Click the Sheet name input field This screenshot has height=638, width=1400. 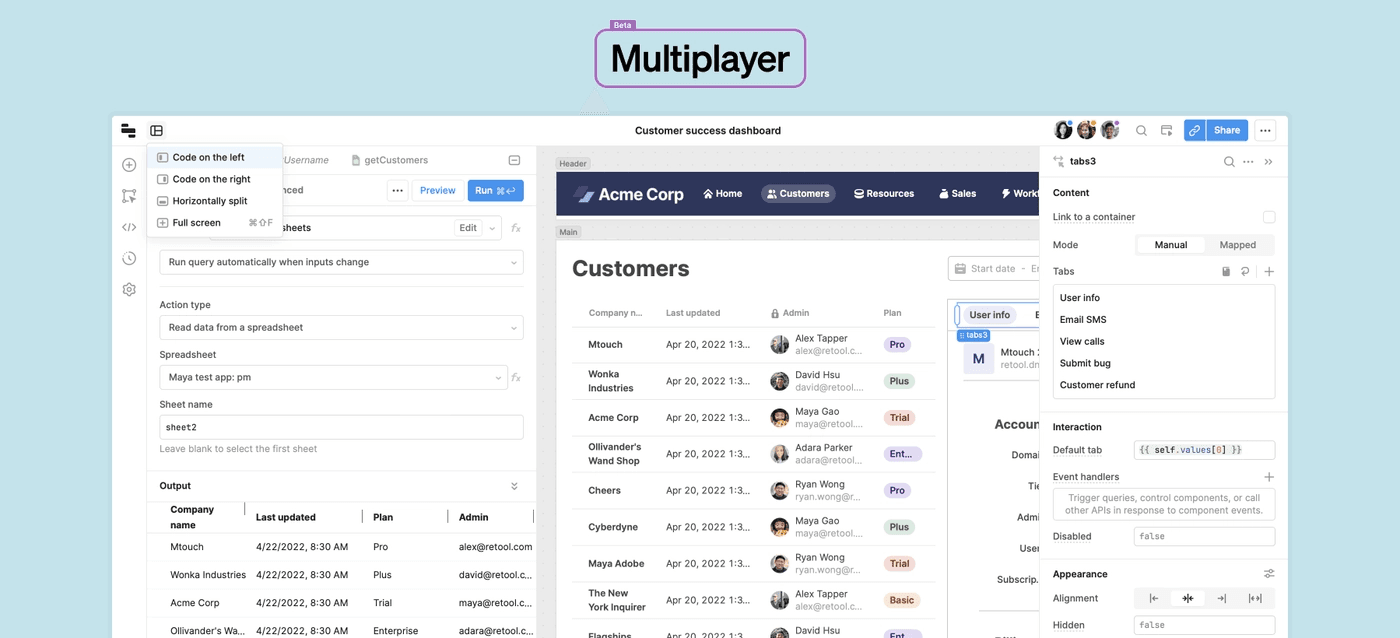click(x=341, y=427)
